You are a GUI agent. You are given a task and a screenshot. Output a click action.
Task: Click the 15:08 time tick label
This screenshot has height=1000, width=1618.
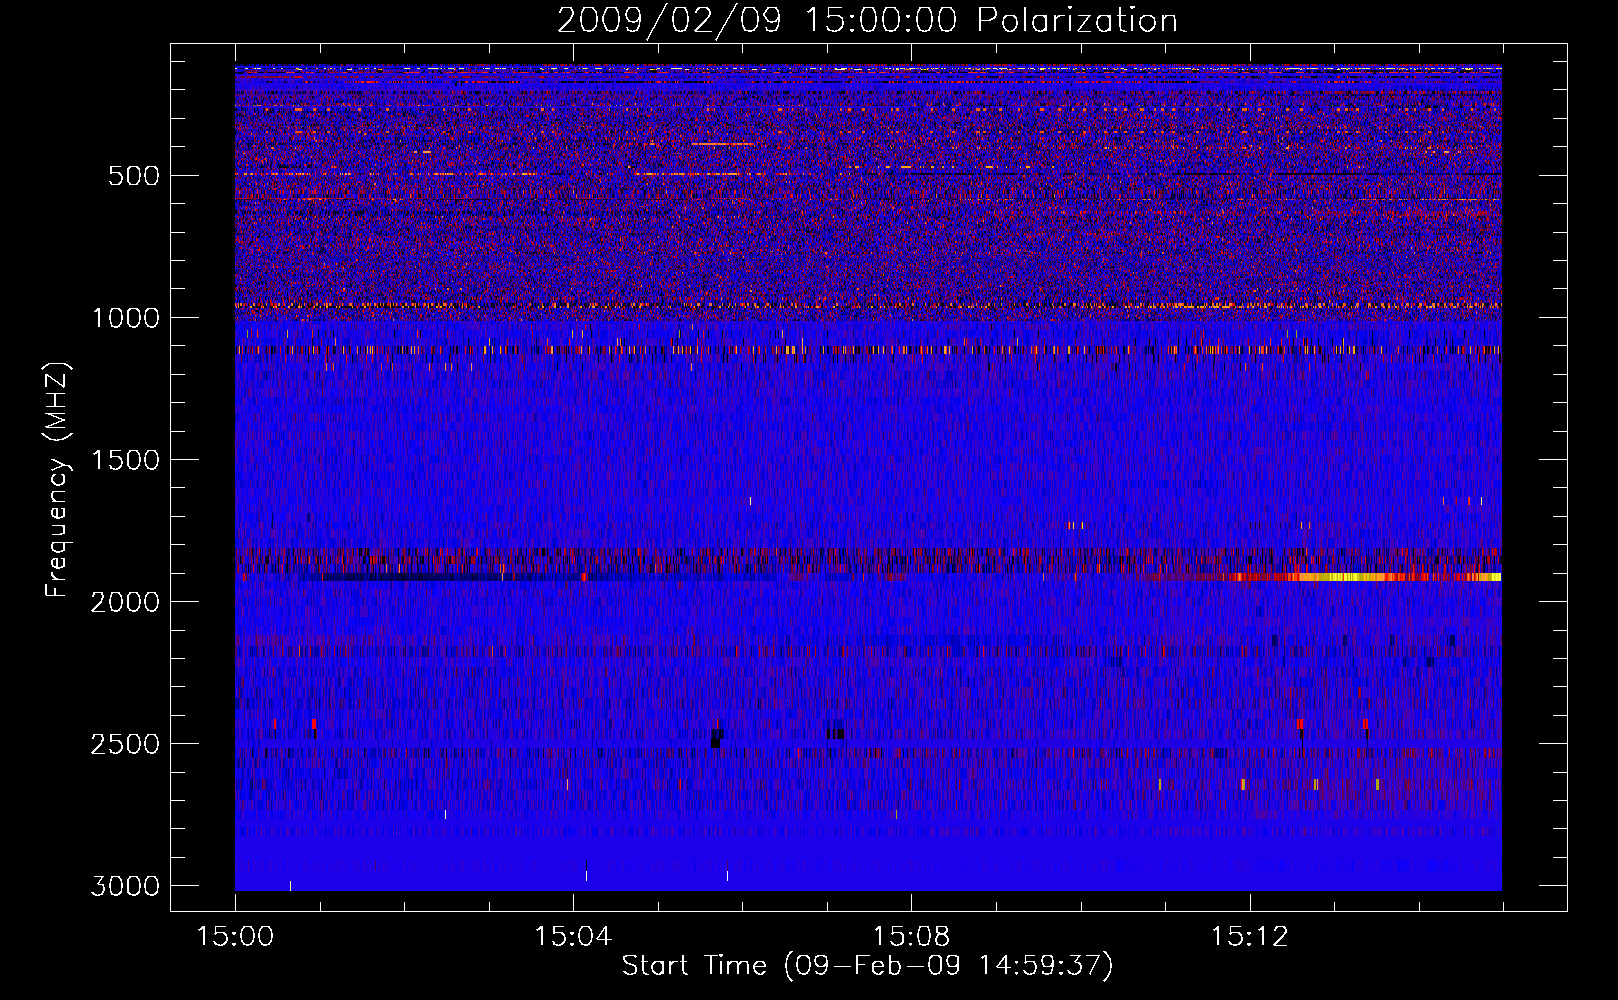coord(911,937)
